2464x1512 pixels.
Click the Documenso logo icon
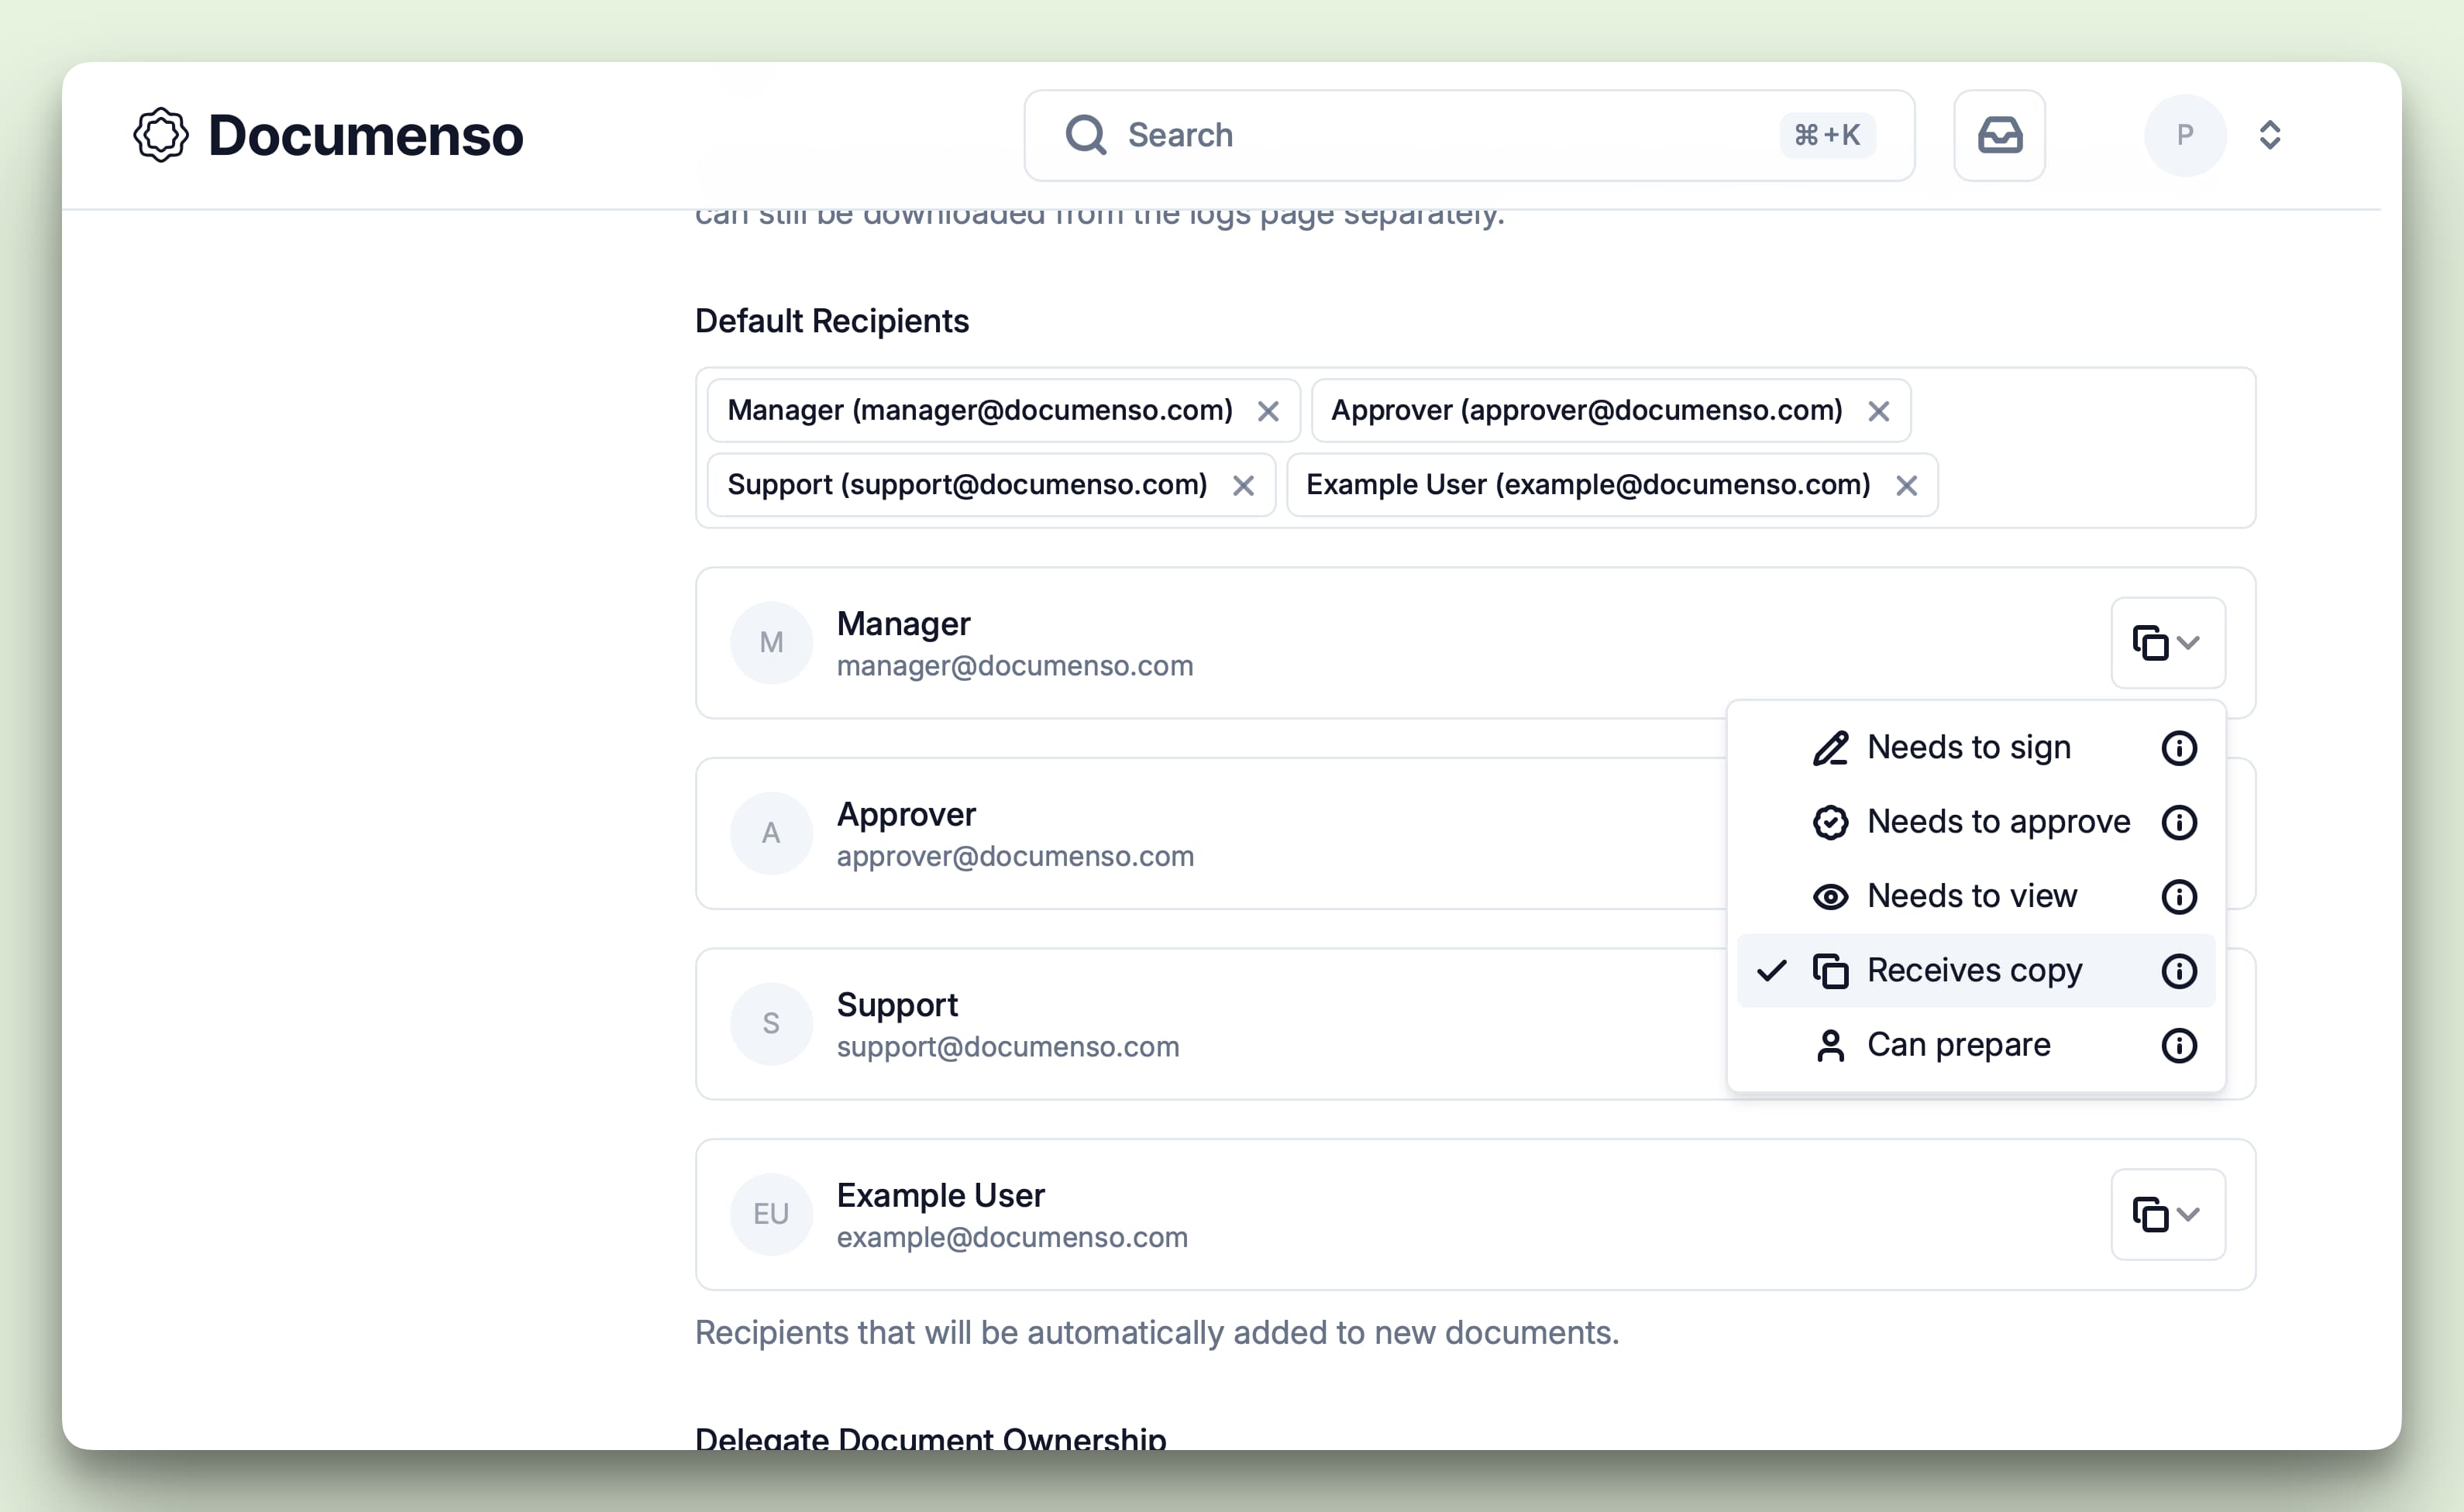(x=161, y=133)
